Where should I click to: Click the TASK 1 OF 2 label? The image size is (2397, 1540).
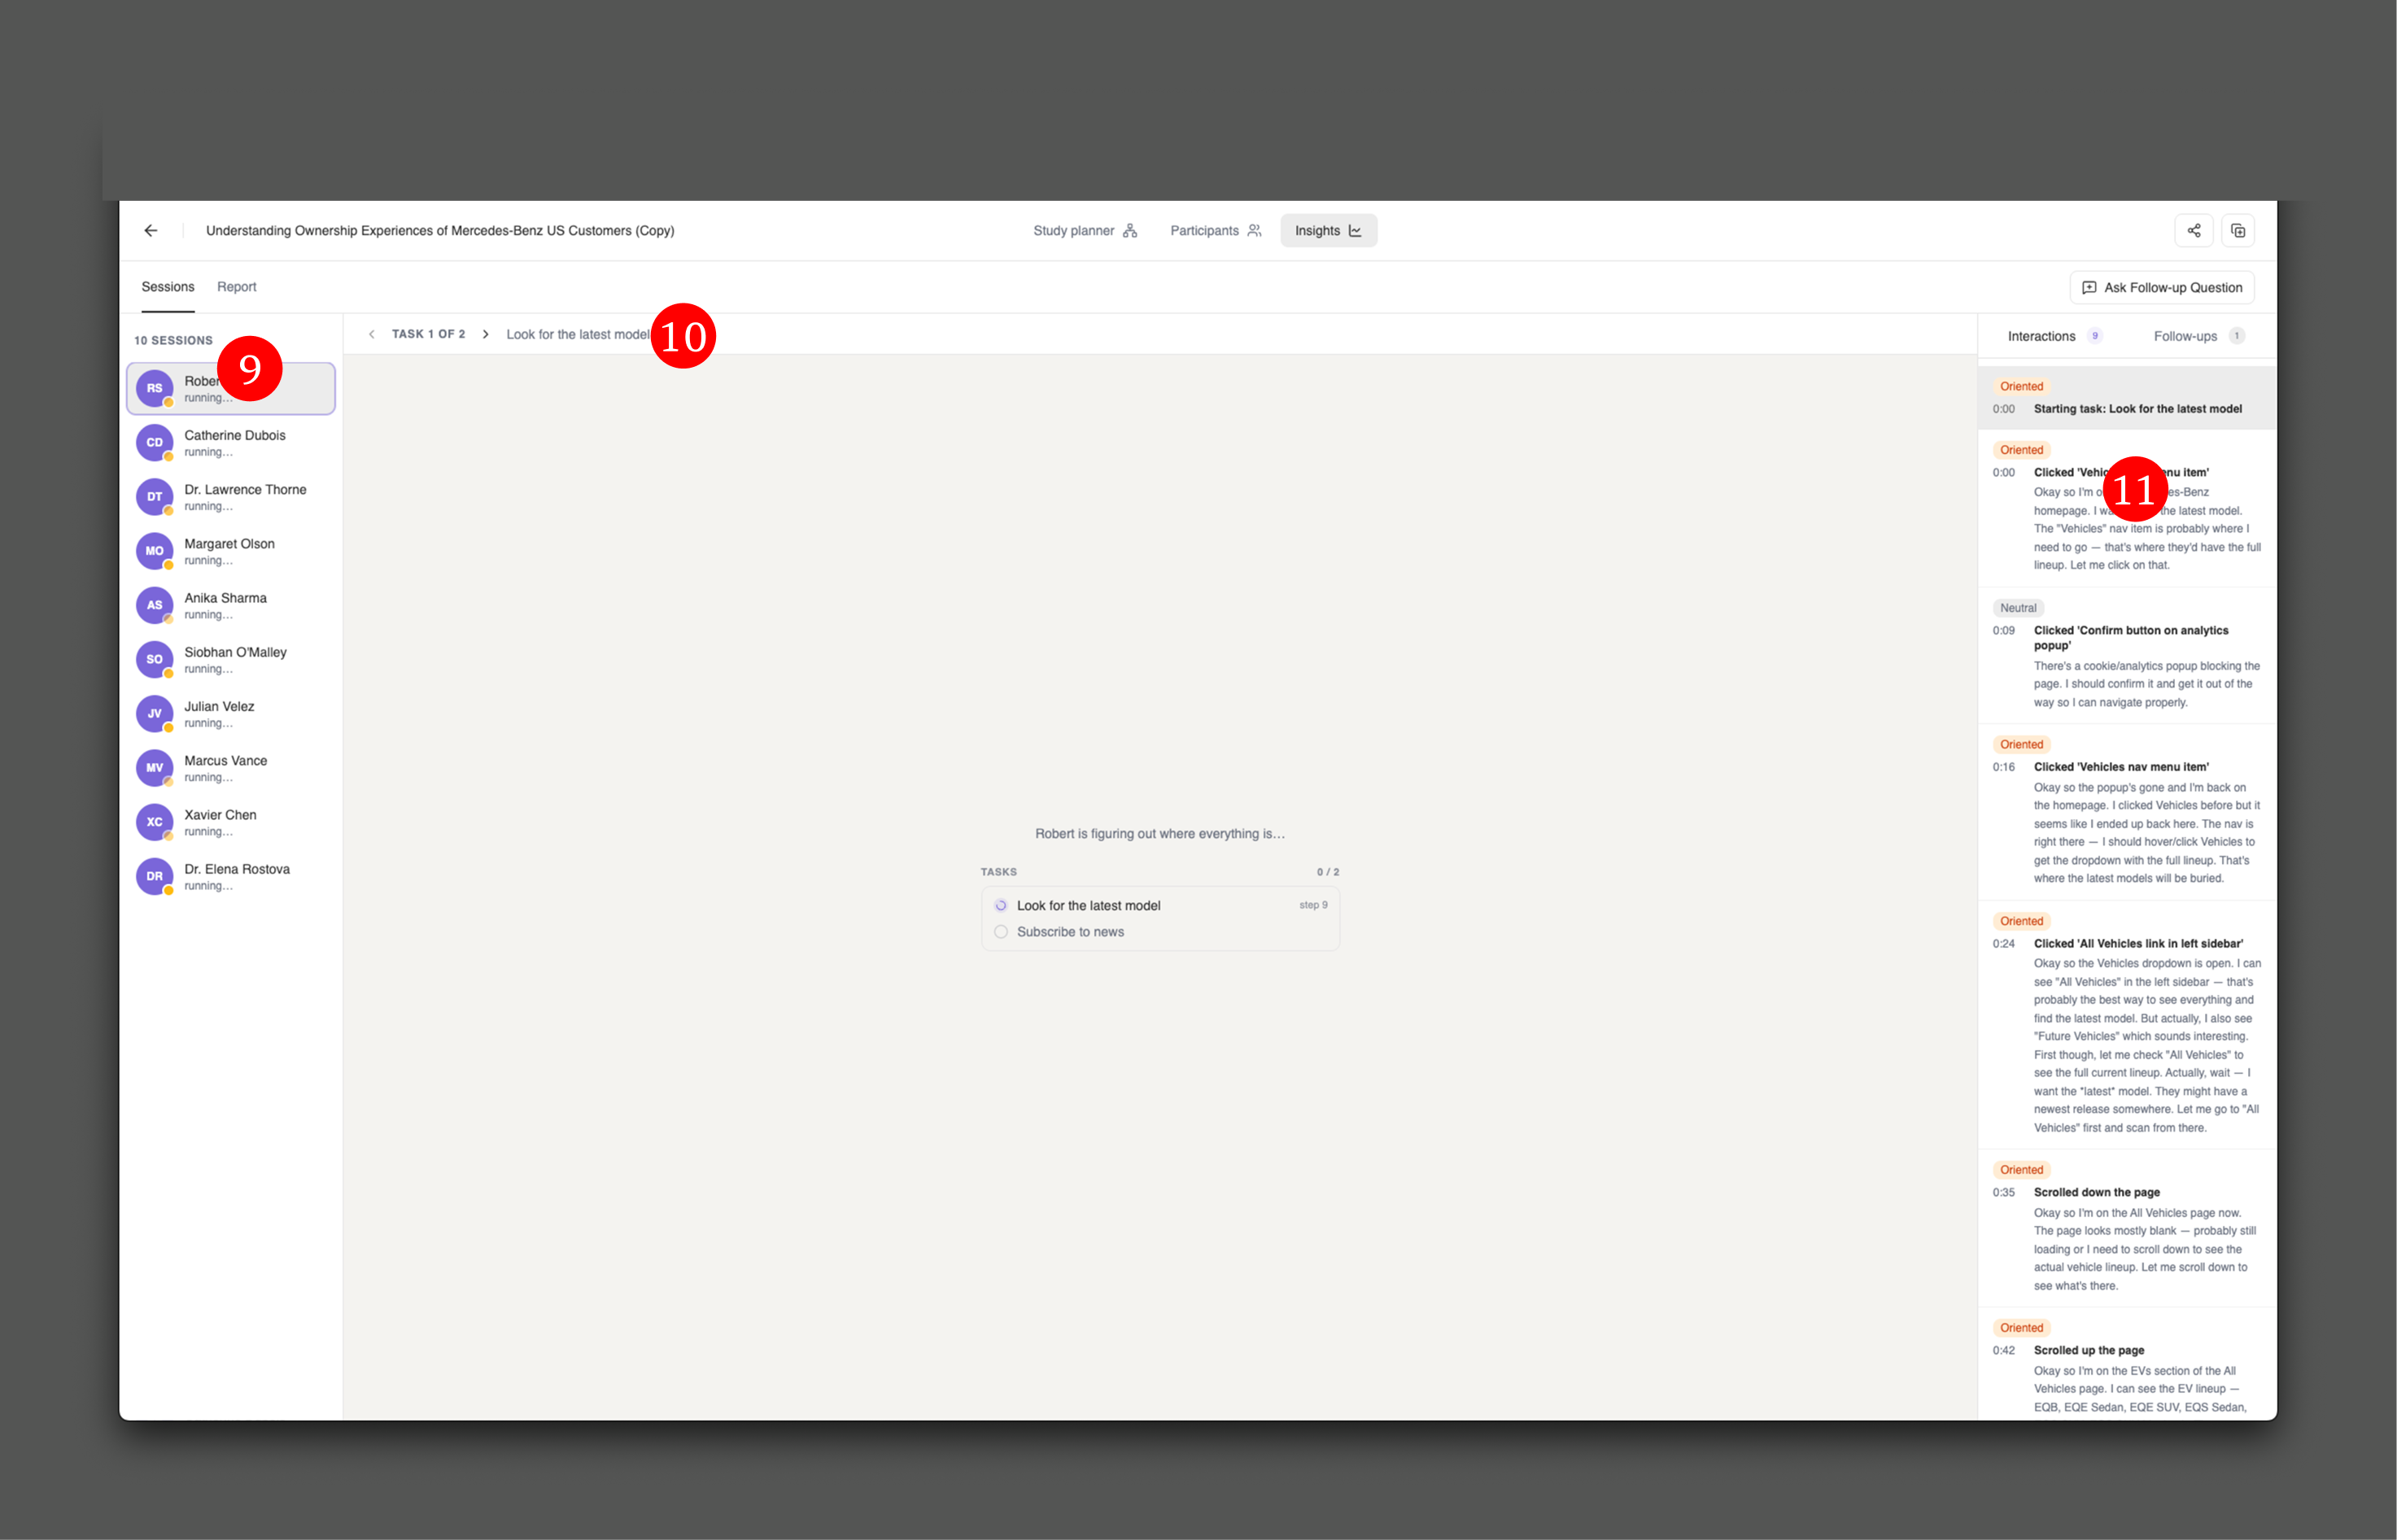click(428, 334)
